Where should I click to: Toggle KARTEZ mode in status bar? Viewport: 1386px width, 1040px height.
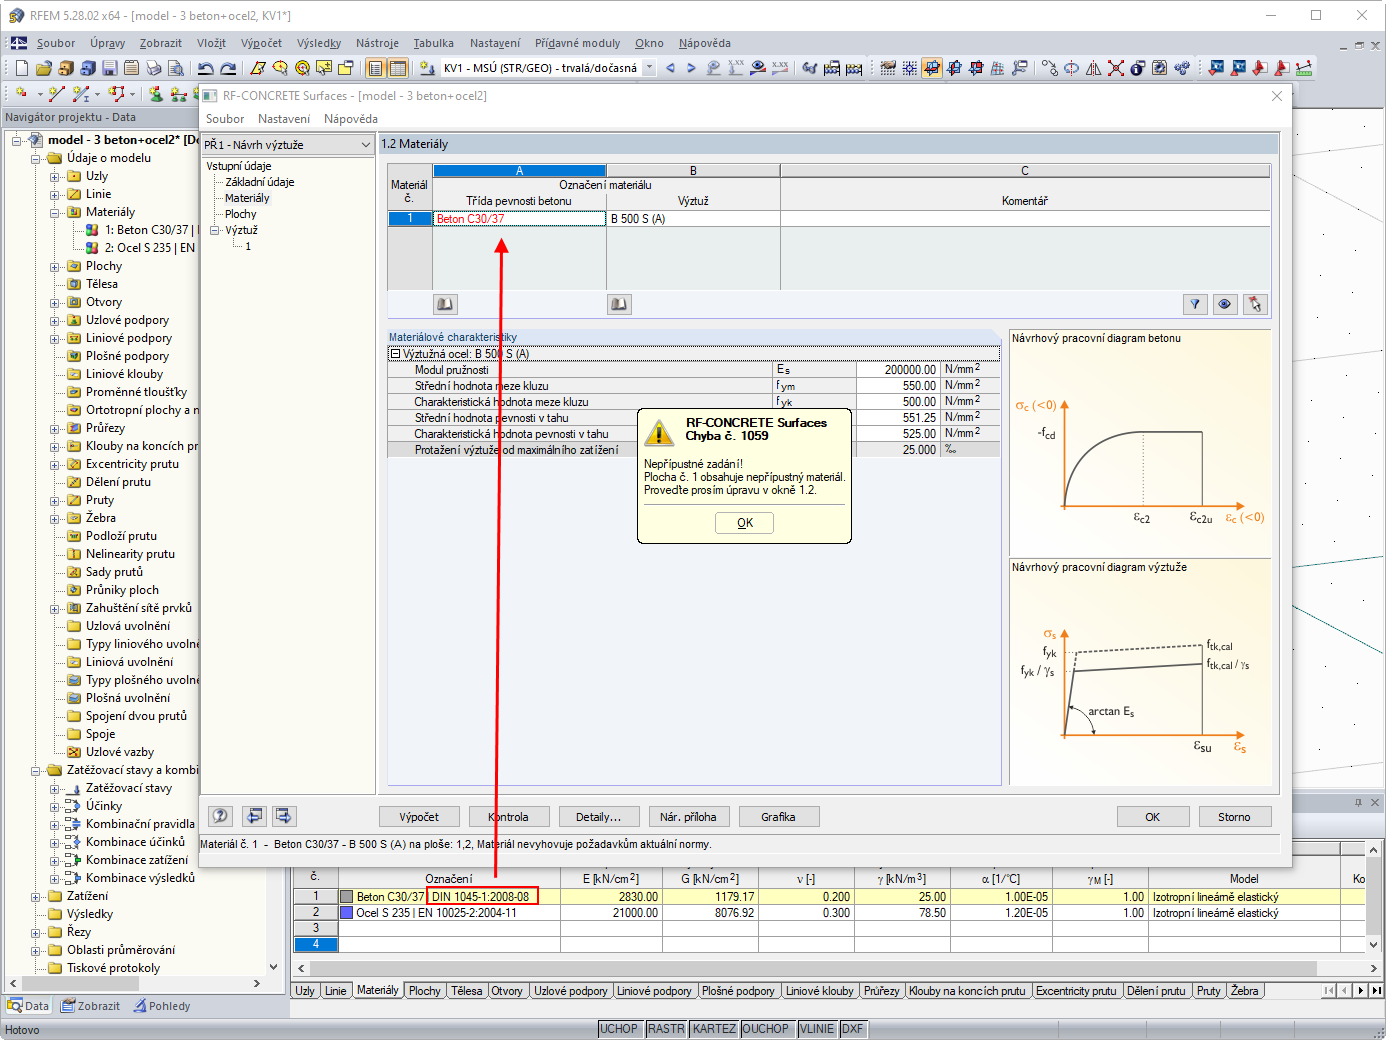[x=714, y=1029]
